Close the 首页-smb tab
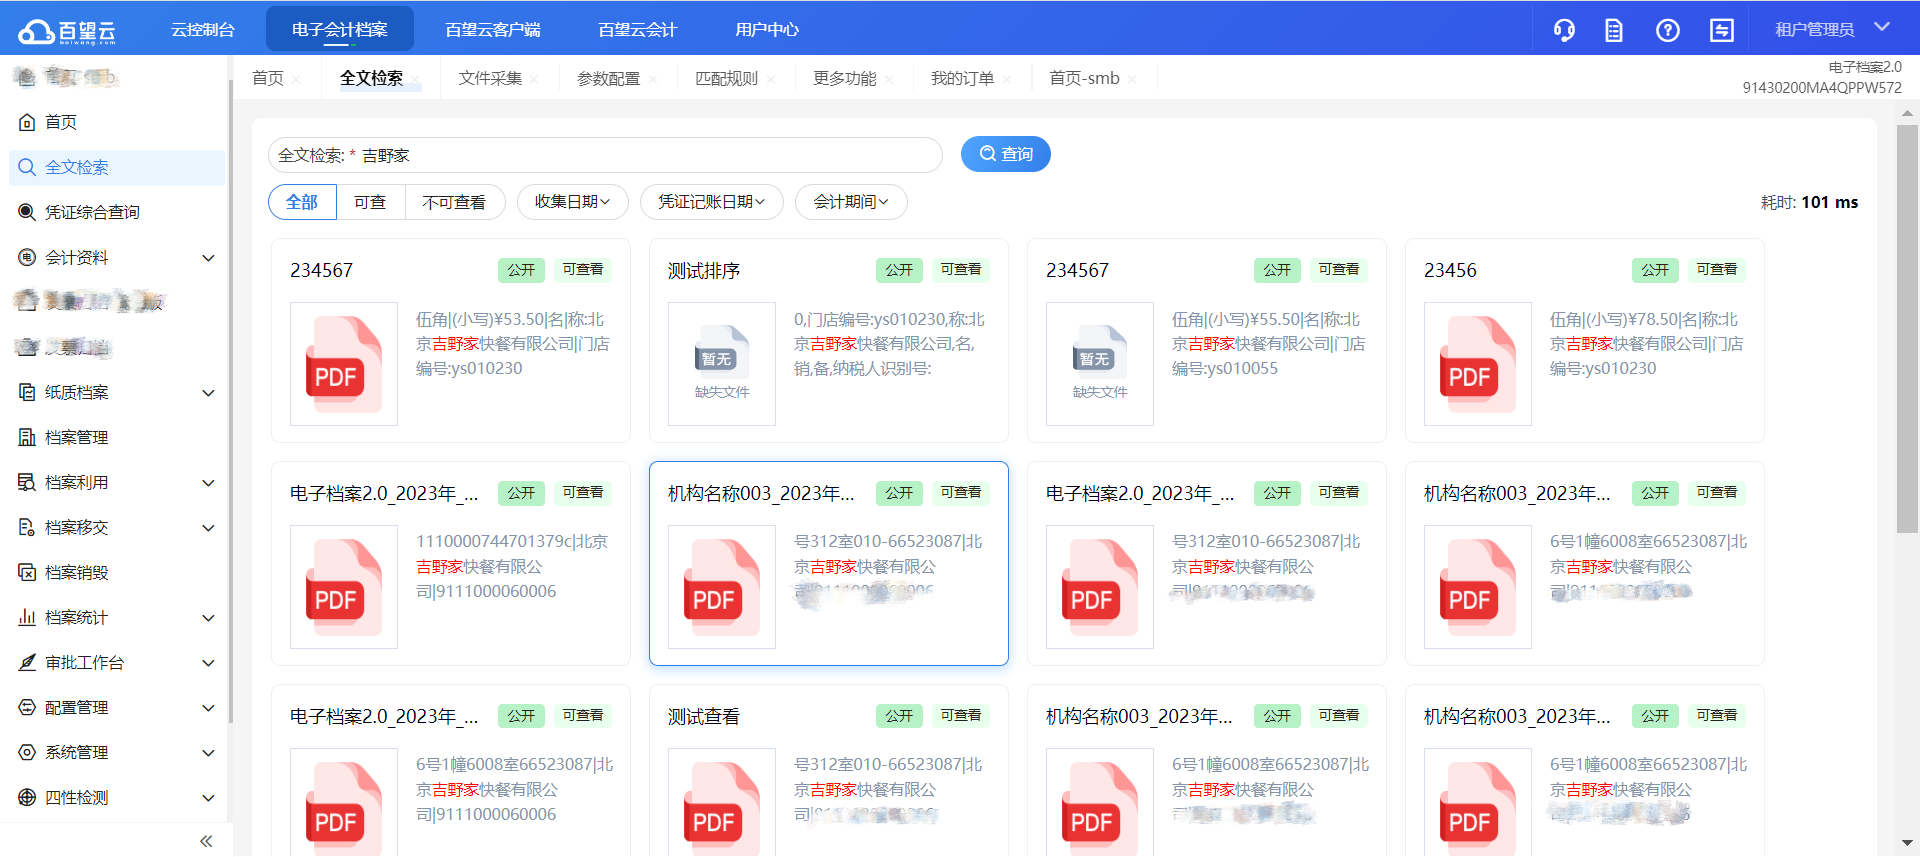The image size is (1920, 857). coord(1132,80)
